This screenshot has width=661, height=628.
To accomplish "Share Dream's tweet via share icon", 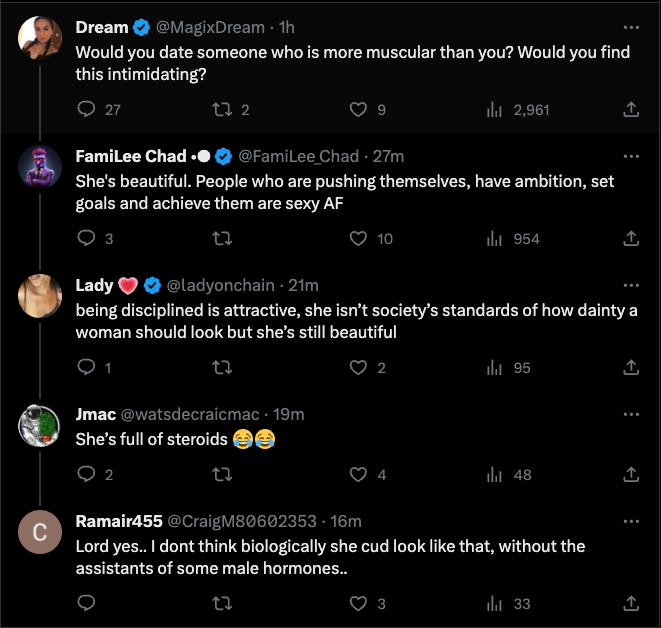I will pos(631,110).
